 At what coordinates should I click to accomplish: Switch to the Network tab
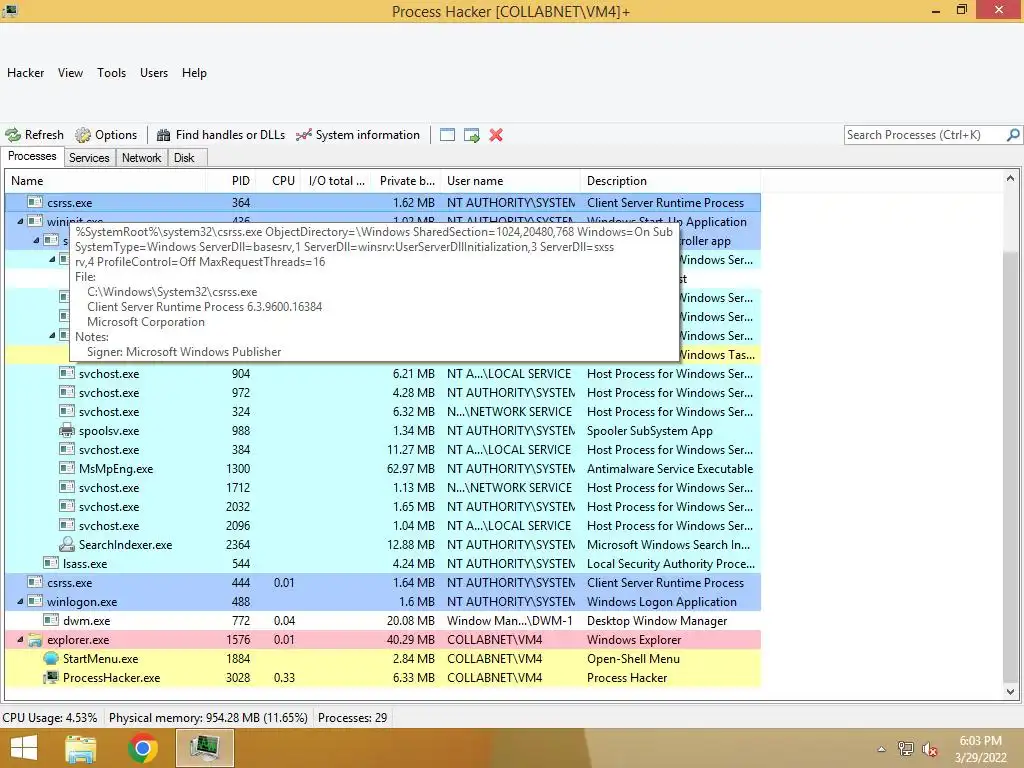141,158
